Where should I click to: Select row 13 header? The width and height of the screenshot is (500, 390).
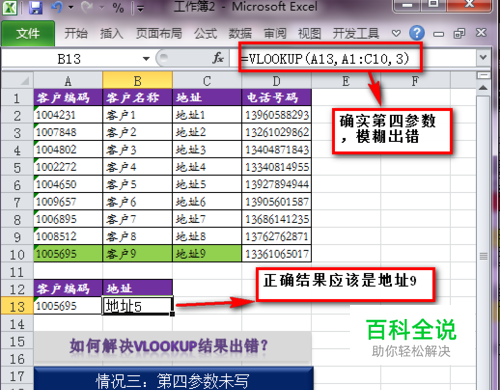[x=17, y=306]
